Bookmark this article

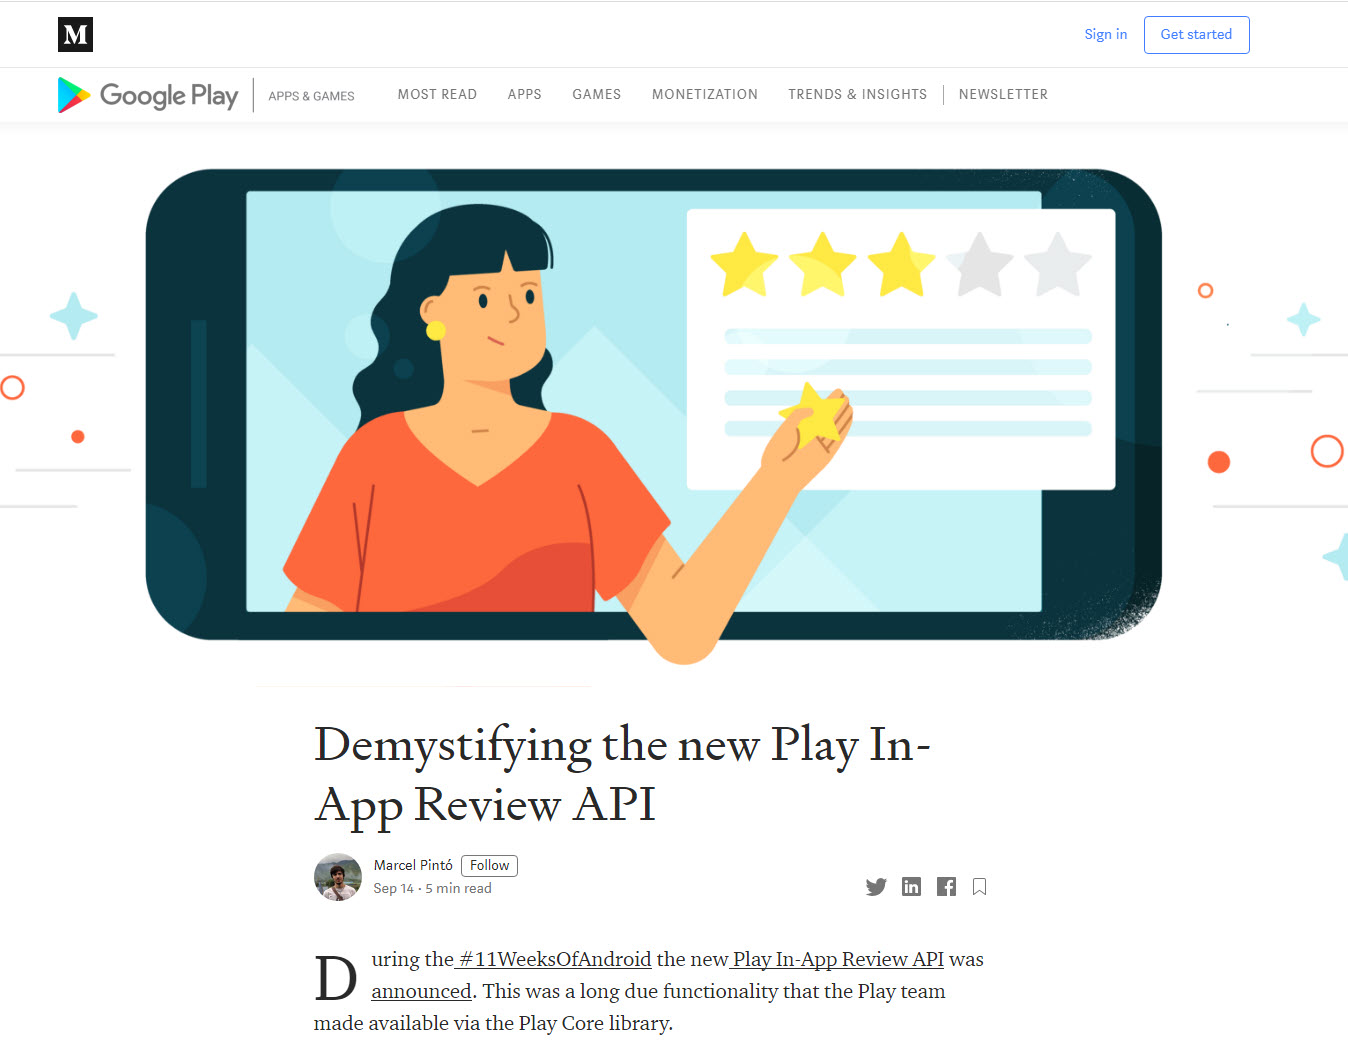(x=980, y=887)
